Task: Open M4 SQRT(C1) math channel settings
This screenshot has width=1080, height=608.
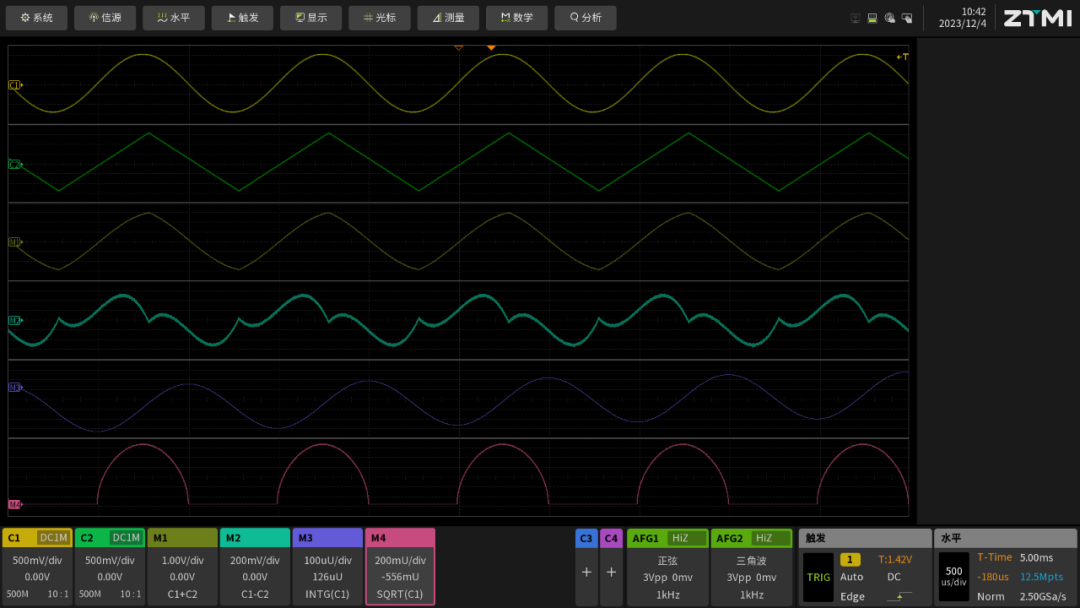Action: [x=400, y=566]
